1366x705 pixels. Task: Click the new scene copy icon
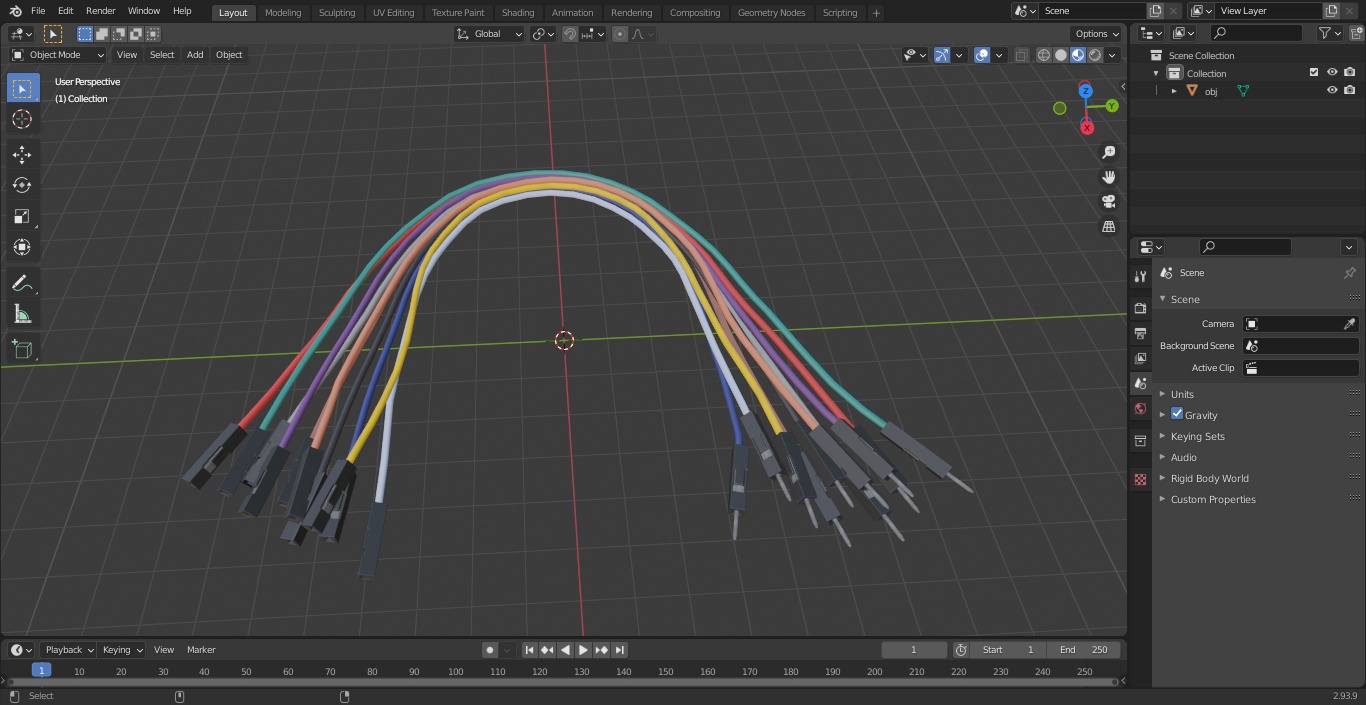(1155, 11)
